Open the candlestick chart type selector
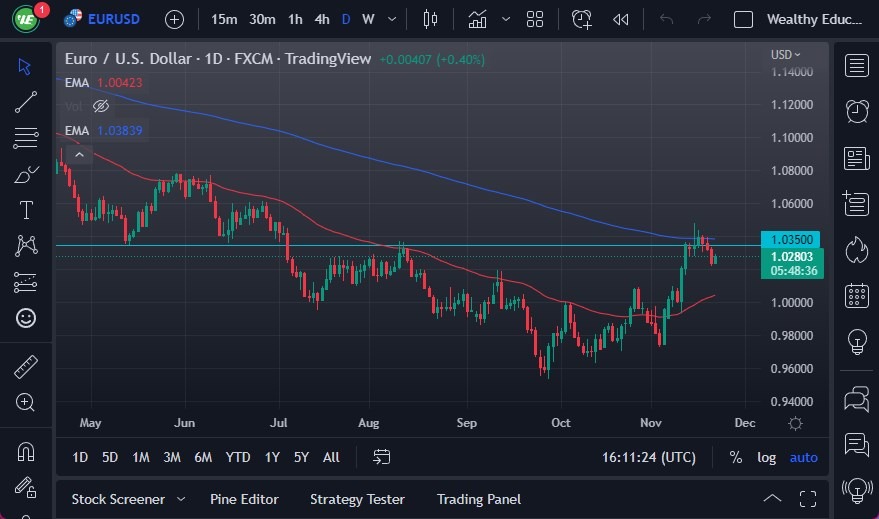This screenshot has width=879, height=519. tap(431, 19)
